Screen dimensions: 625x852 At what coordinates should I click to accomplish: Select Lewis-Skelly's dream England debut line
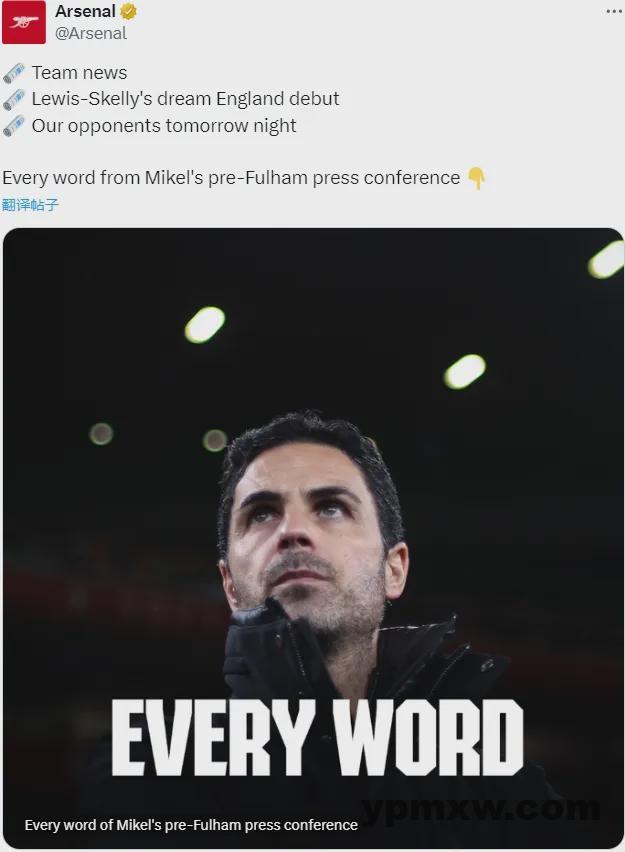185,99
